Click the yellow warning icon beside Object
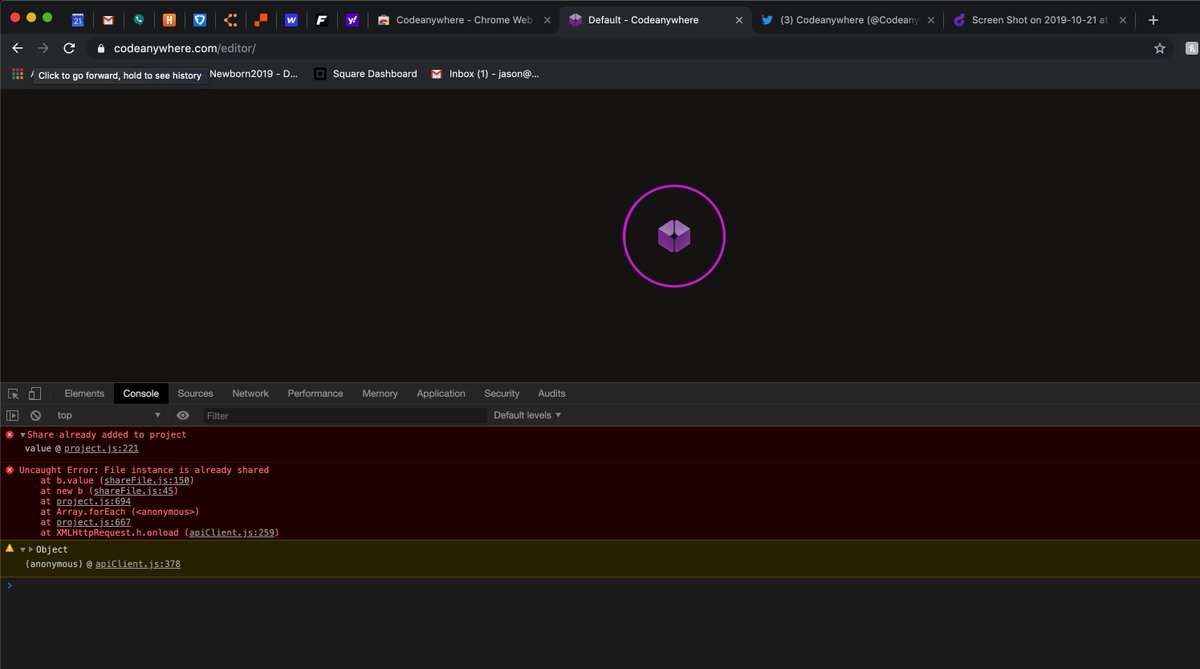Viewport: 1200px width, 669px height. [x=10, y=549]
